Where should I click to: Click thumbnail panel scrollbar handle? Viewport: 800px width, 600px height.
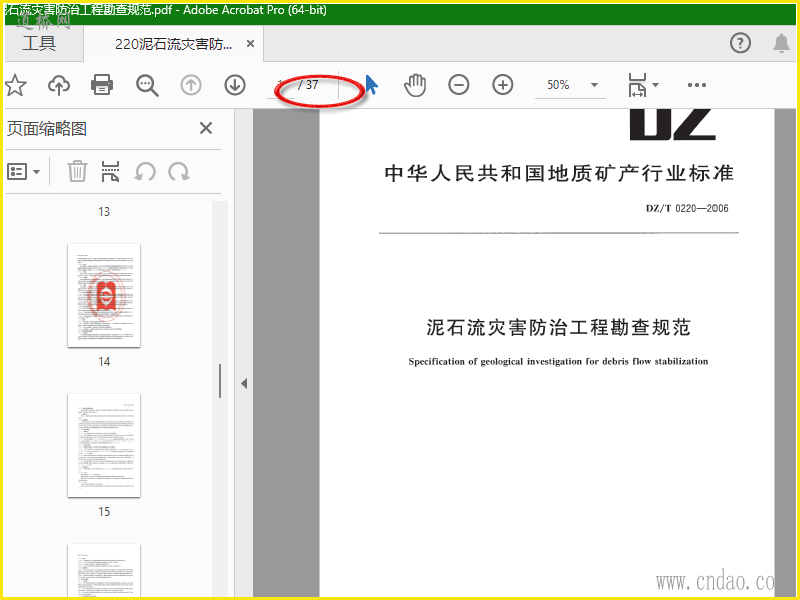pyautogui.click(x=220, y=381)
